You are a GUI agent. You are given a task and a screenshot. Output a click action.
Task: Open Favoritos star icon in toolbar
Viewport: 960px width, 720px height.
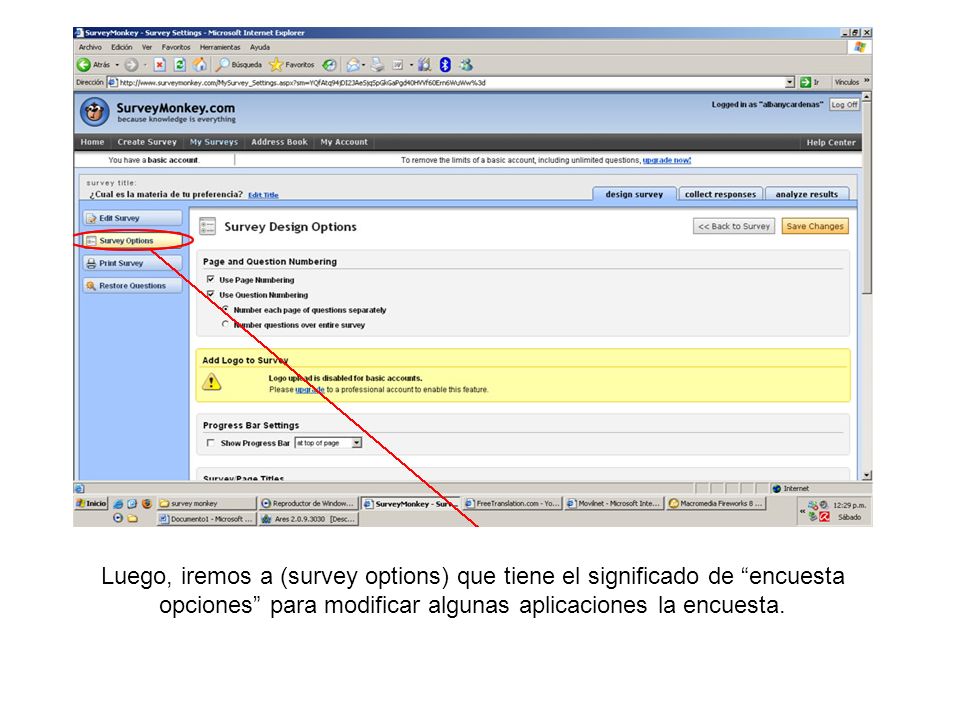[276, 64]
